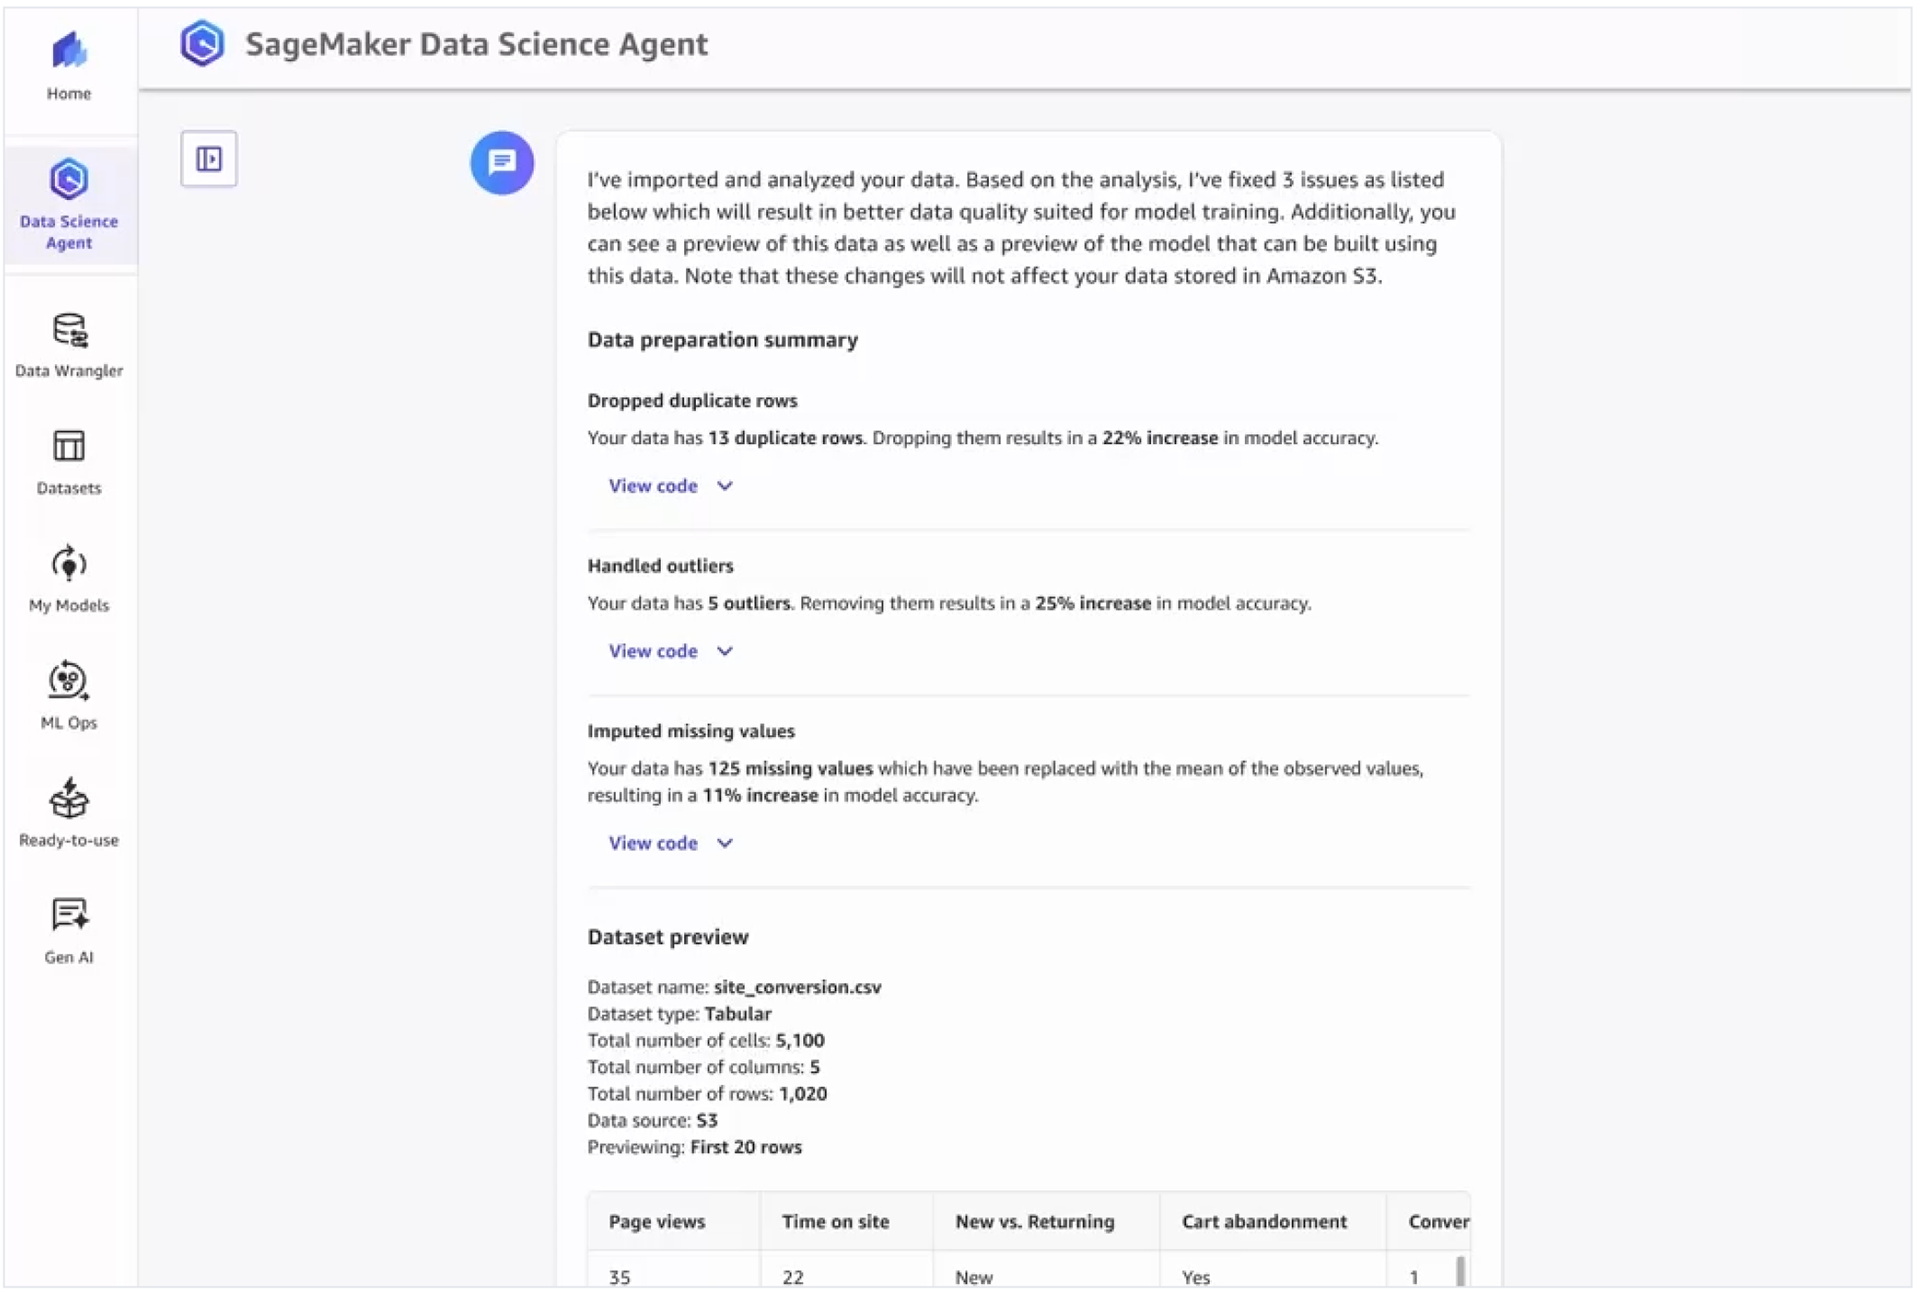The height and width of the screenshot is (1294, 1920).
Task: Click the Data source: S3 line
Action: click(x=652, y=1120)
